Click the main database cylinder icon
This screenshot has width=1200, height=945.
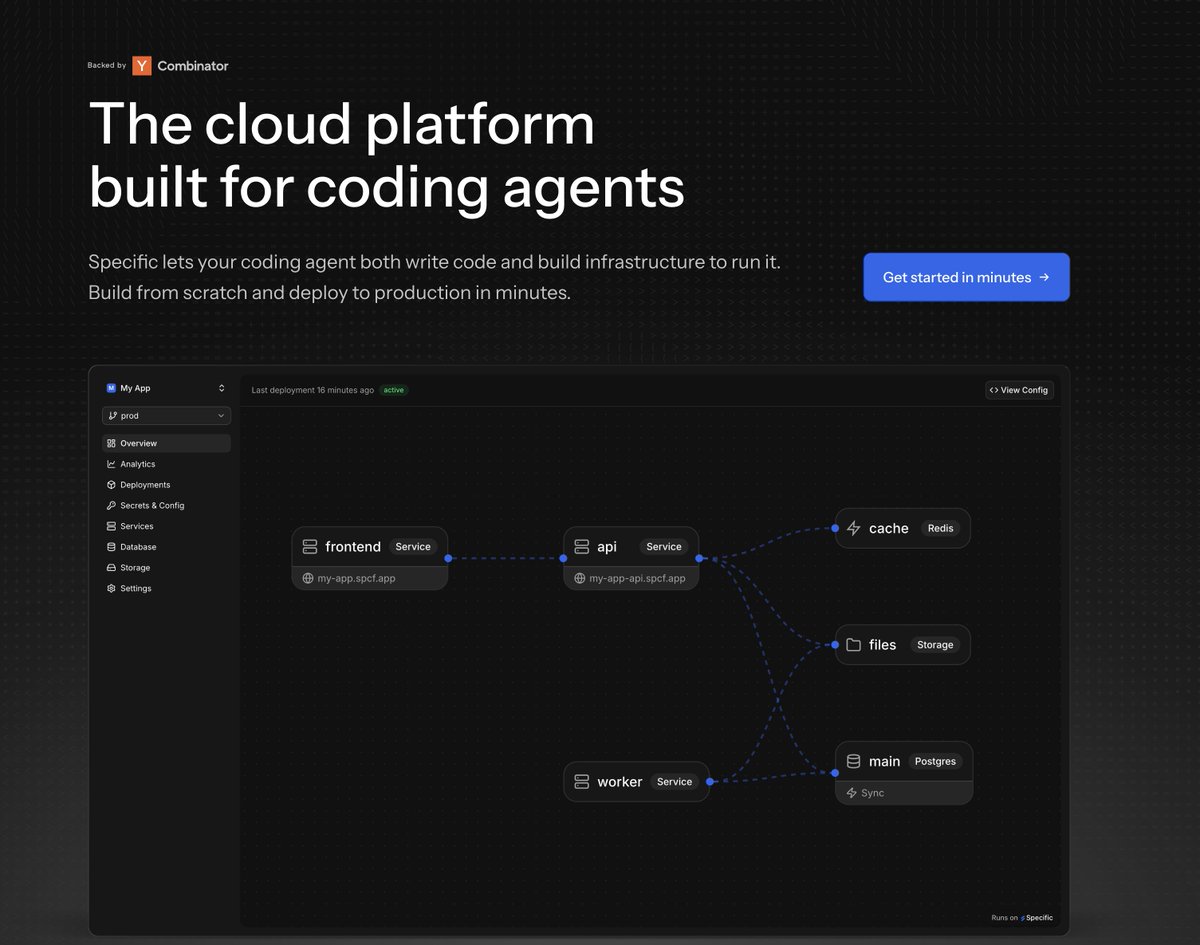[x=853, y=761]
